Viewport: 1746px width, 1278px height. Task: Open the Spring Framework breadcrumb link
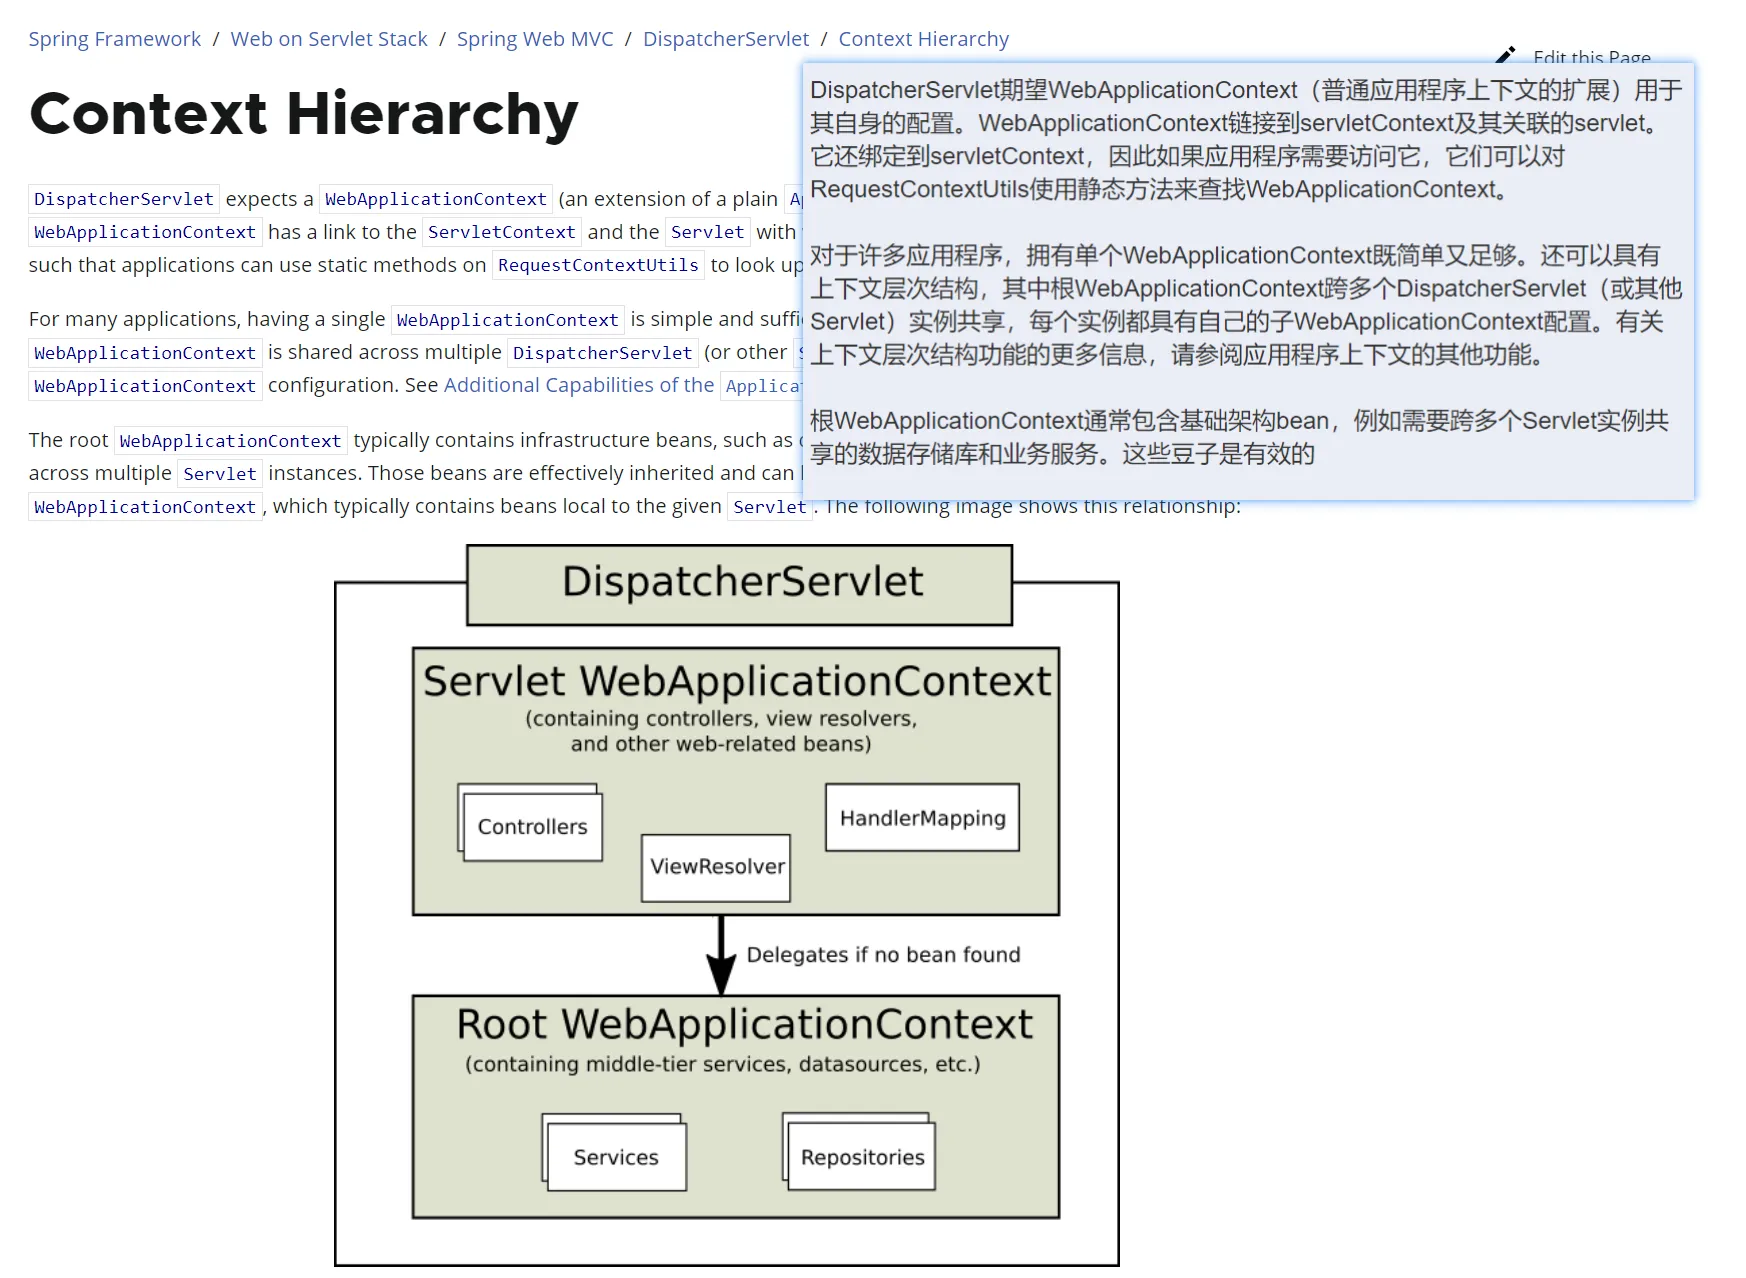coord(114,39)
